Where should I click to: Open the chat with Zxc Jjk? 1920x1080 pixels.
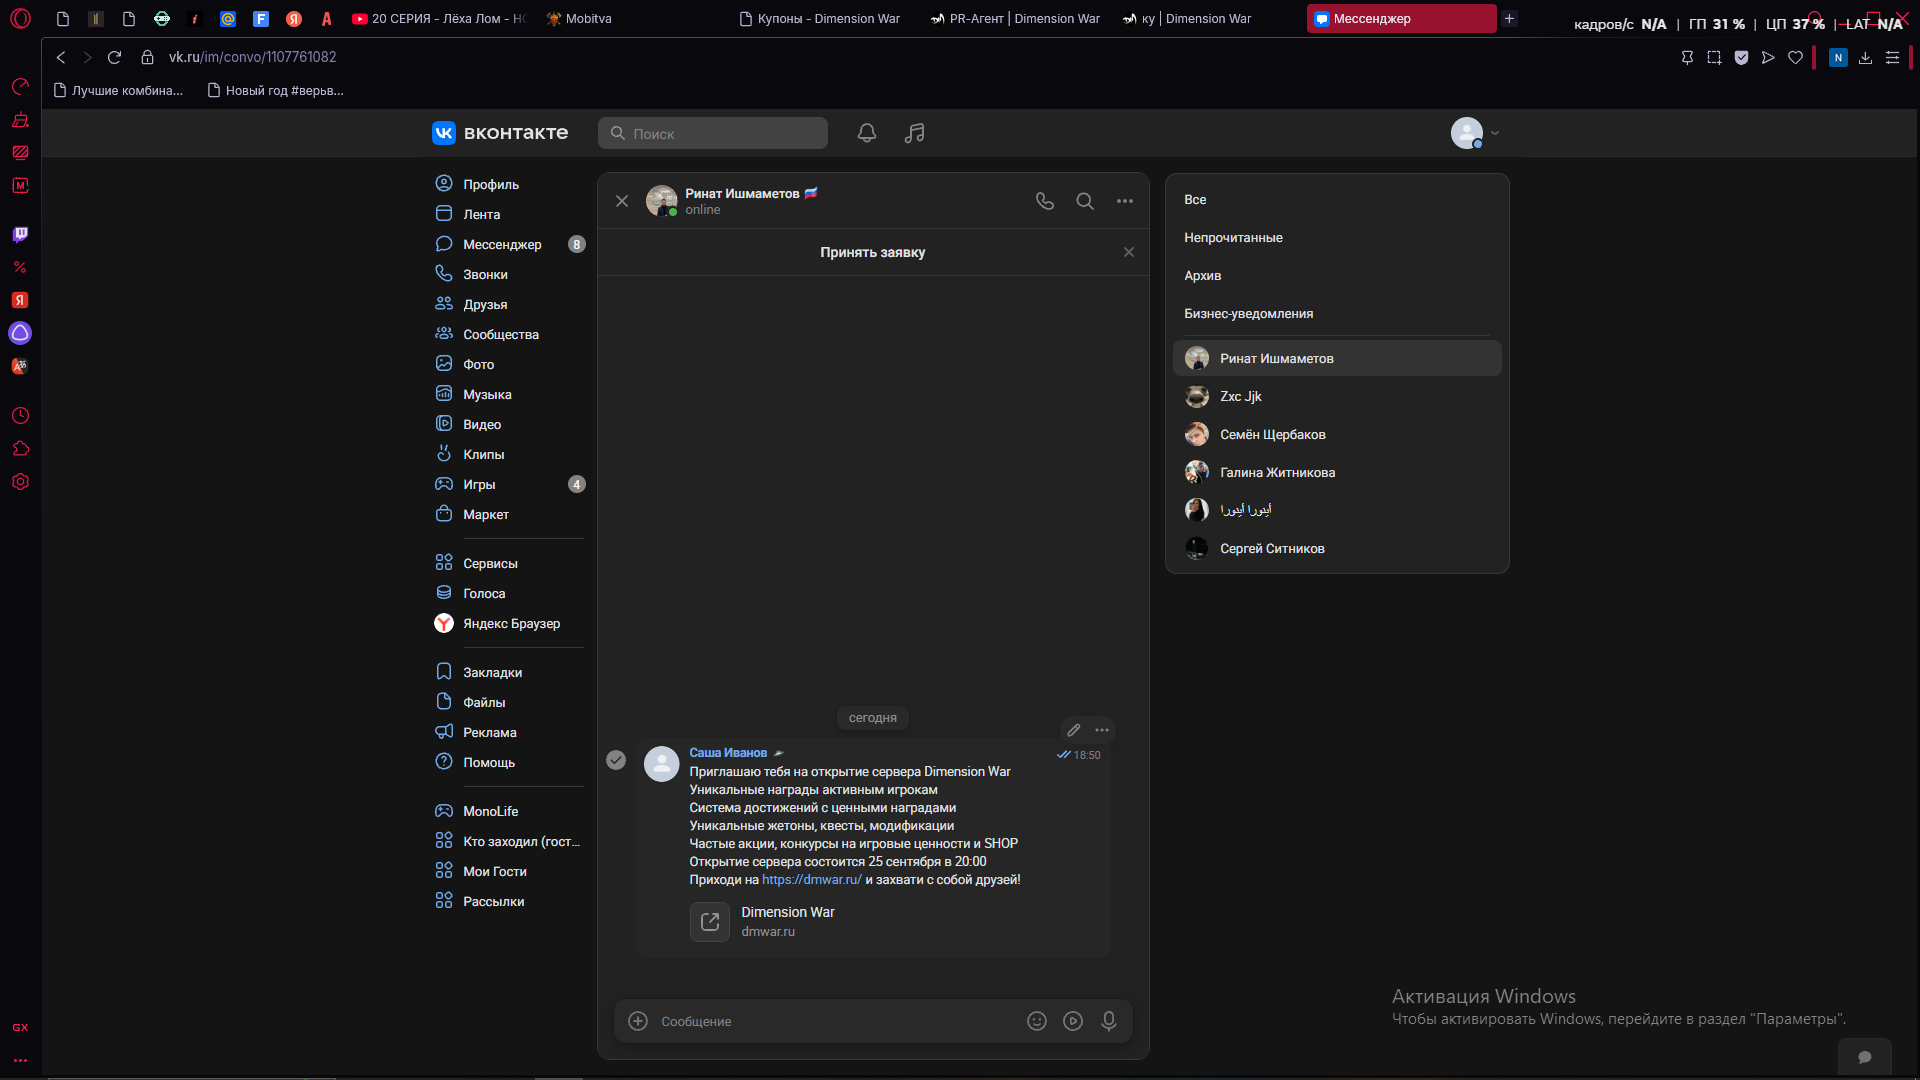point(1337,397)
